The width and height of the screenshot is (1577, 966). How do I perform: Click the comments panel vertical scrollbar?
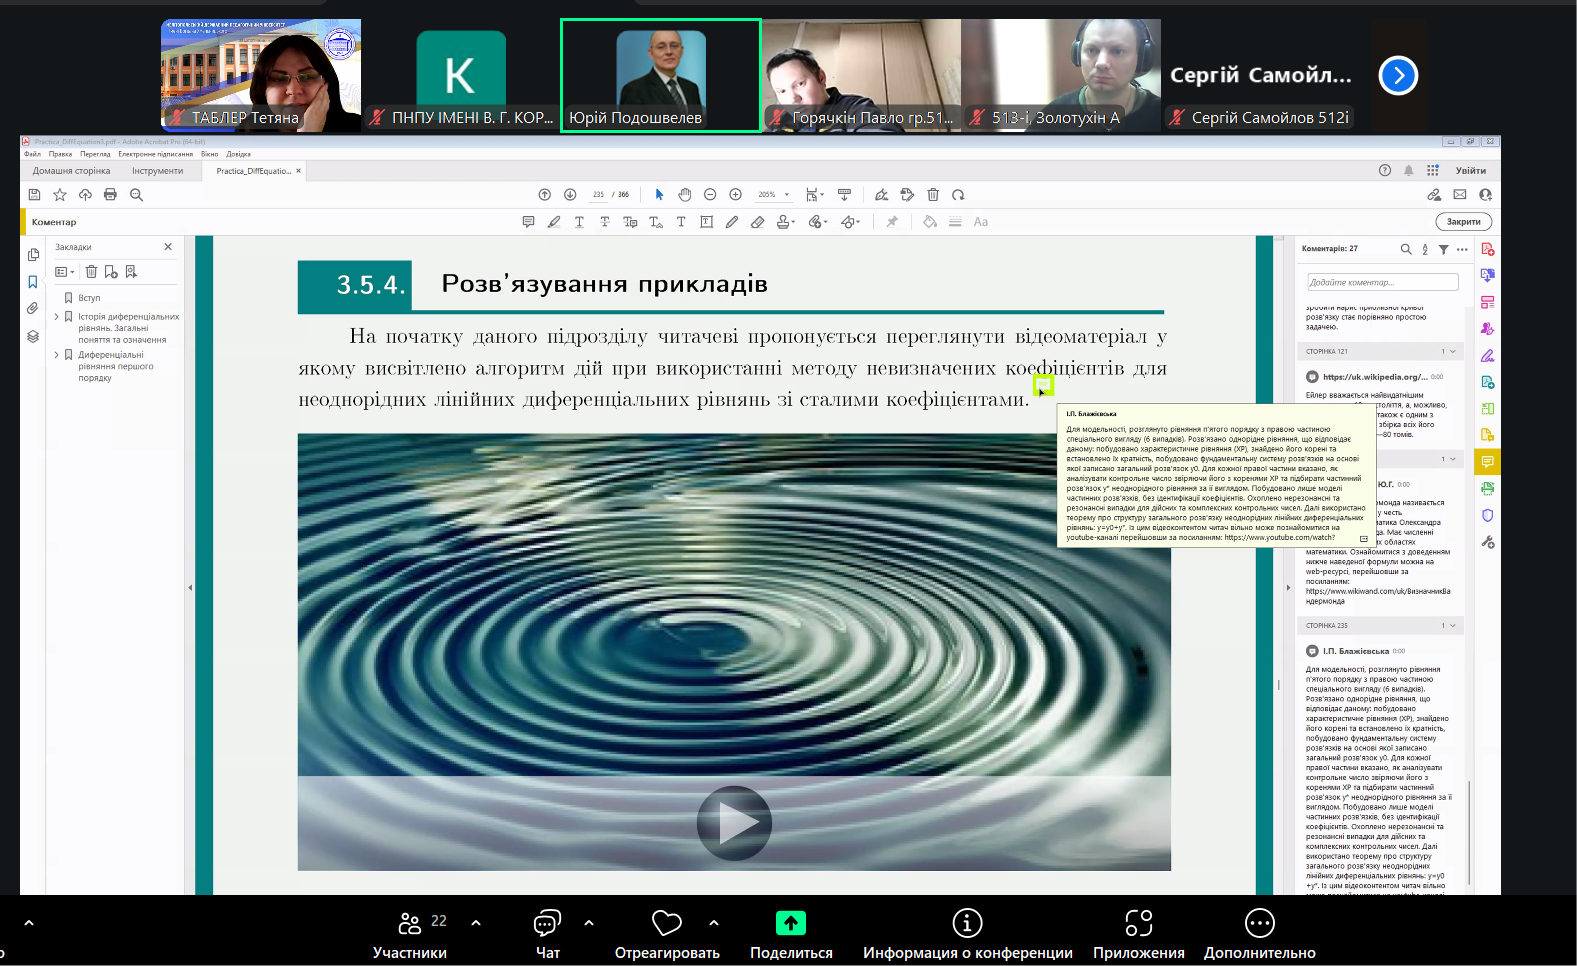click(1468, 830)
